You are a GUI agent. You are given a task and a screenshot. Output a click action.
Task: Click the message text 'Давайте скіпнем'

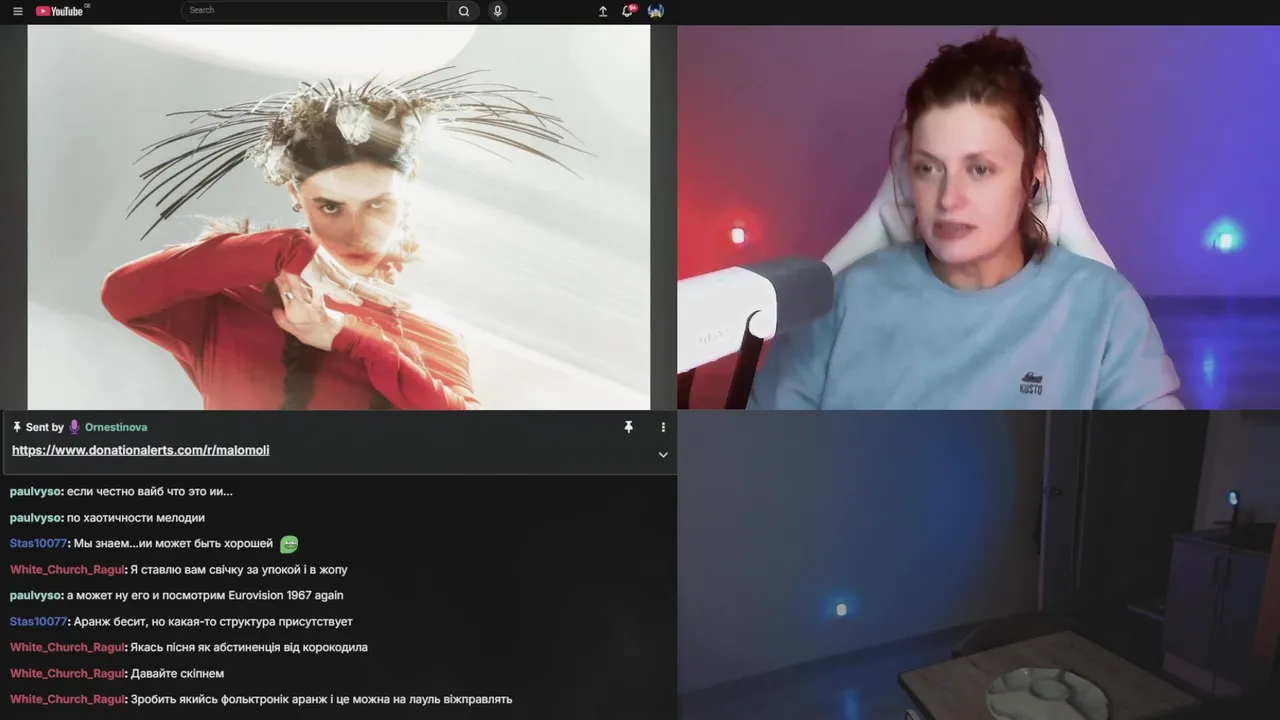(177, 674)
